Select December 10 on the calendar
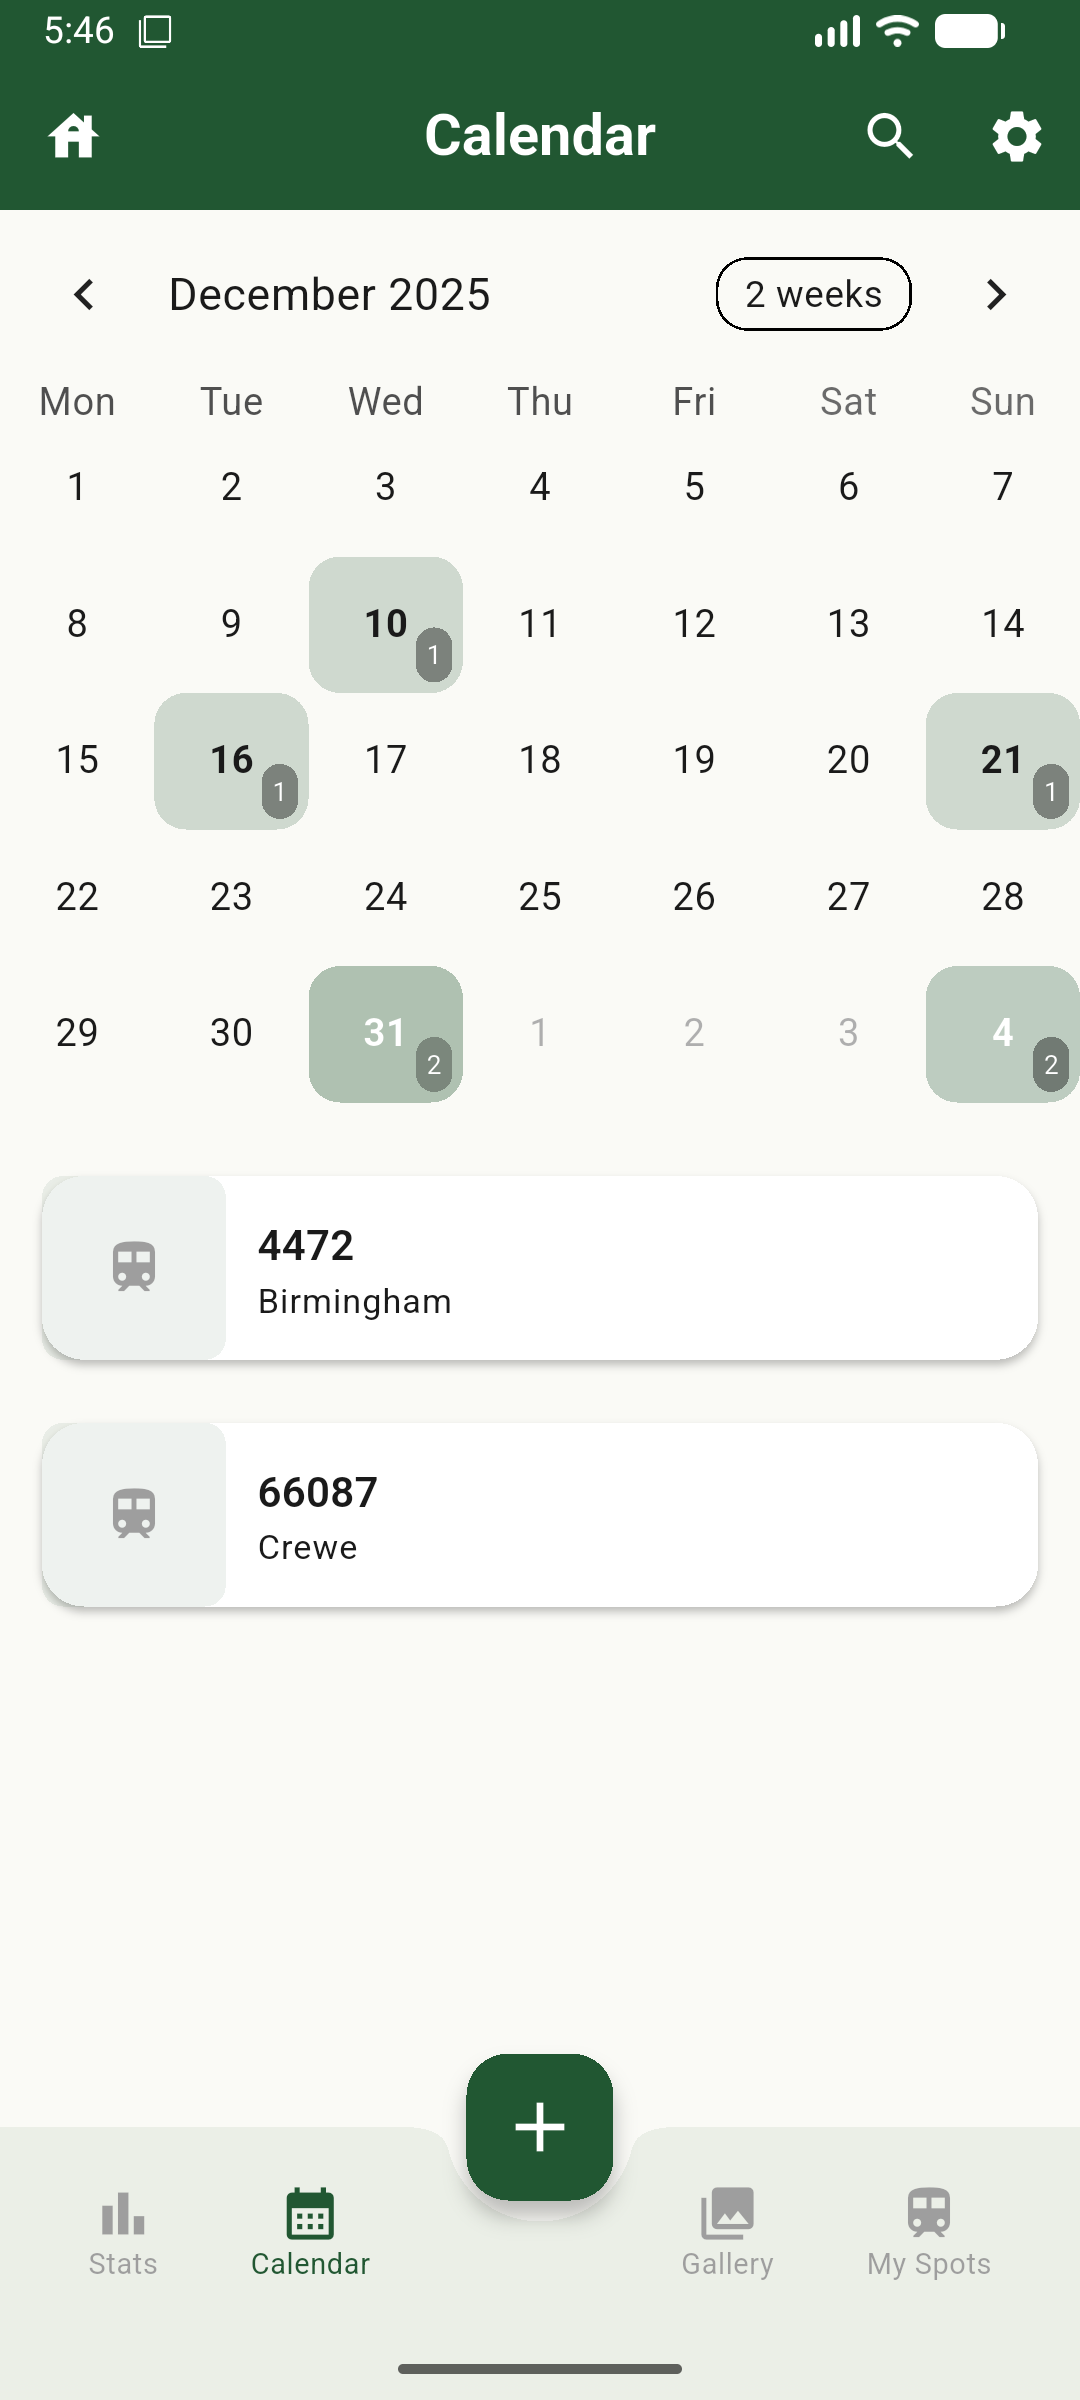The height and width of the screenshot is (2400, 1080). click(385, 624)
